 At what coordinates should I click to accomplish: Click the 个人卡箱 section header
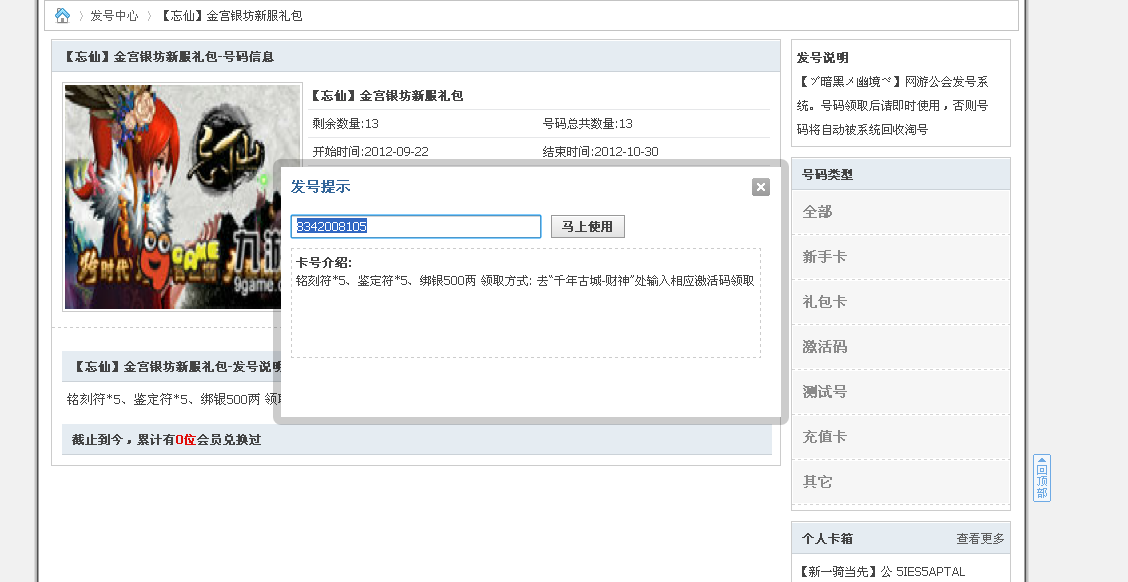click(820, 538)
